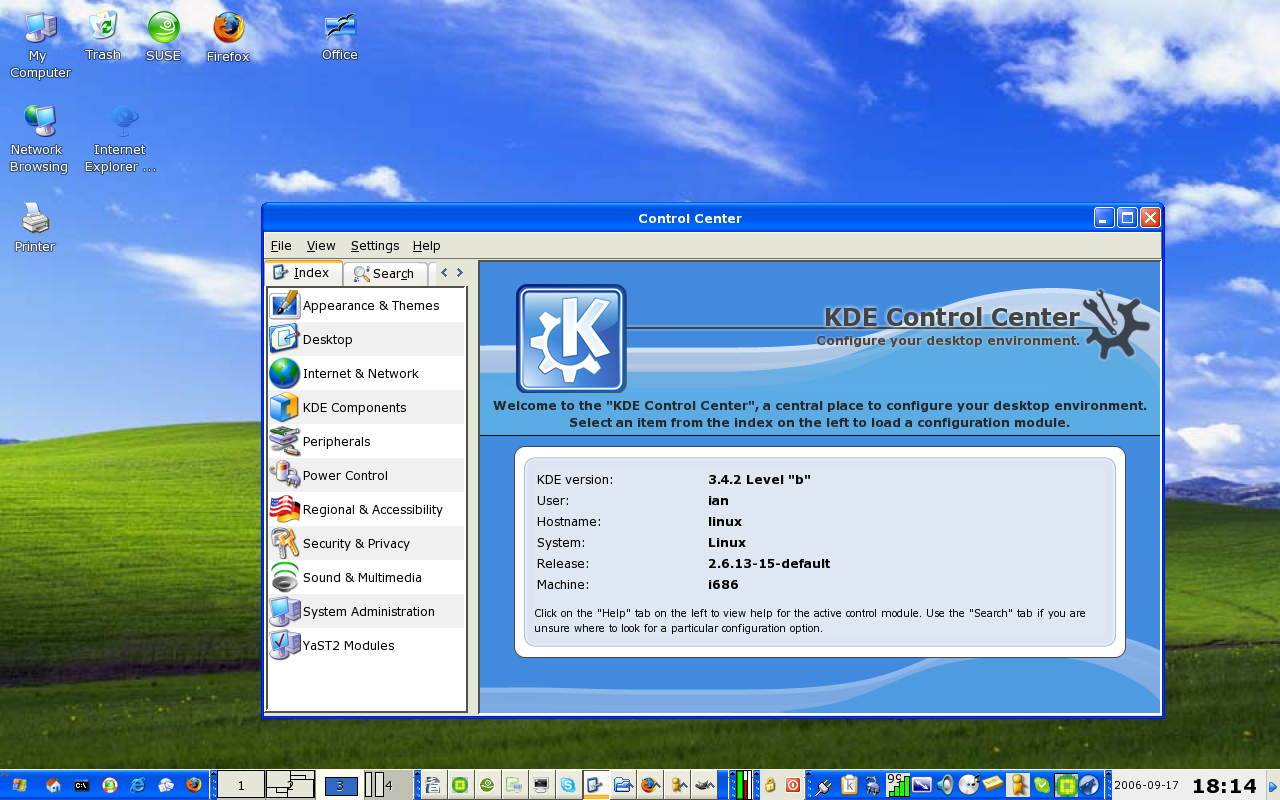The width and height of the screenshot is (1280, 800).
Task: Click the large KDE logo
Action: [x=571, y=338]
